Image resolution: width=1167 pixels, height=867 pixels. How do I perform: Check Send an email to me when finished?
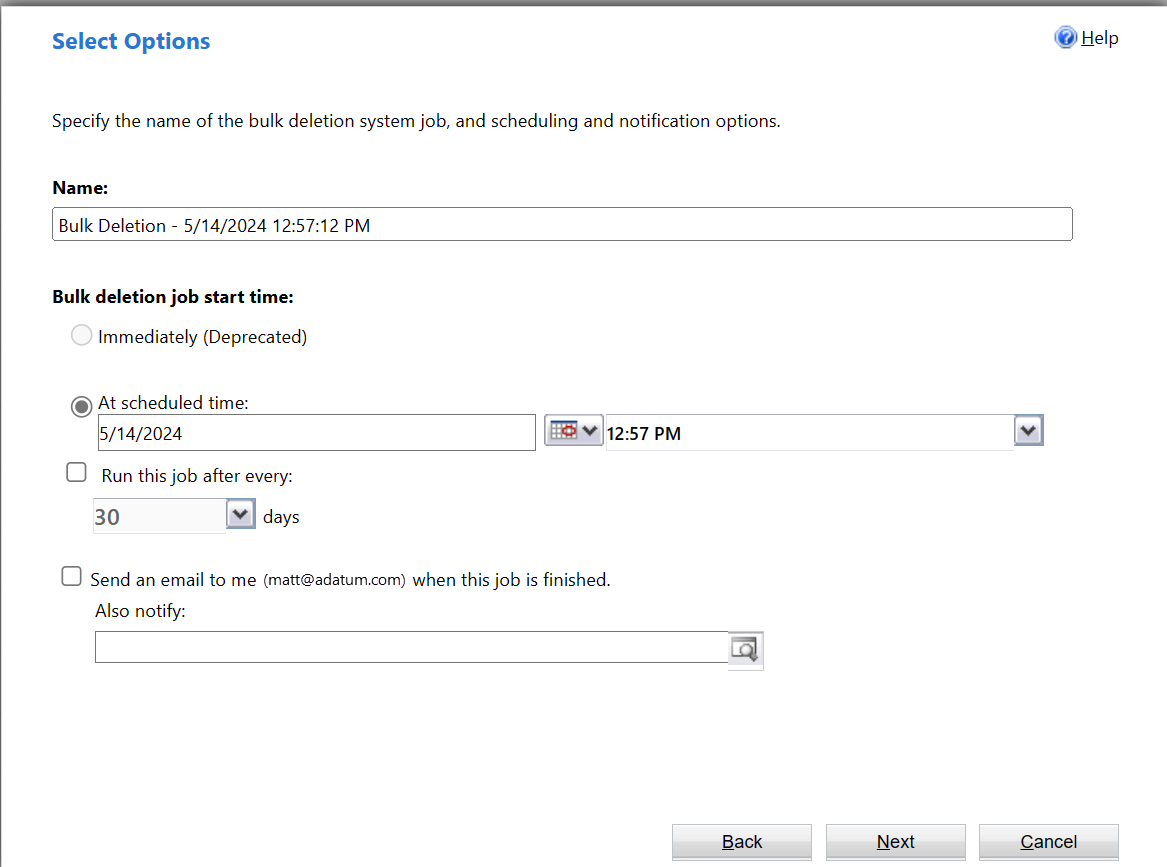(x=71, y=576)
